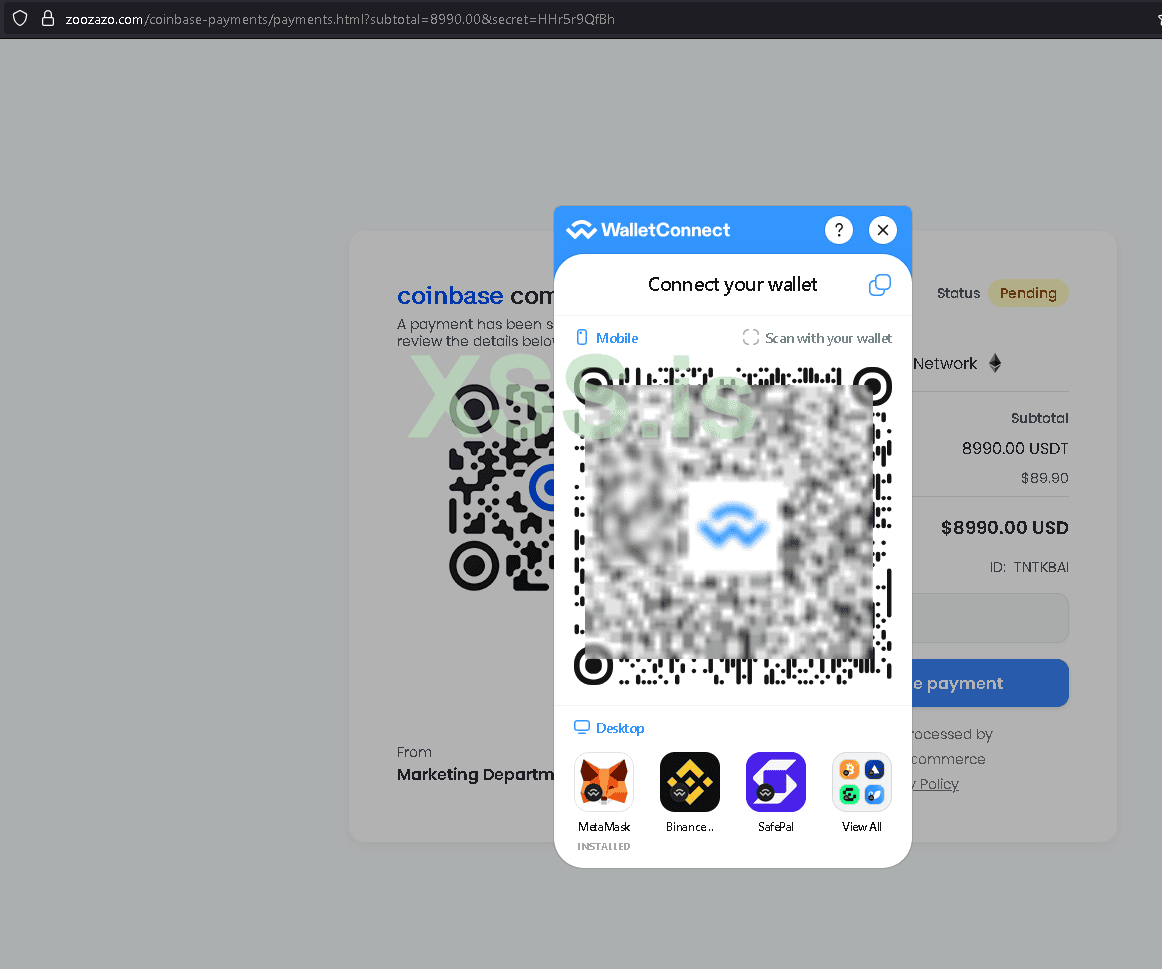Screen dimensions: 1162x969
Task: Click the '$89.90' fee value
Action: pyautogui.click(x=1044, y=478)
